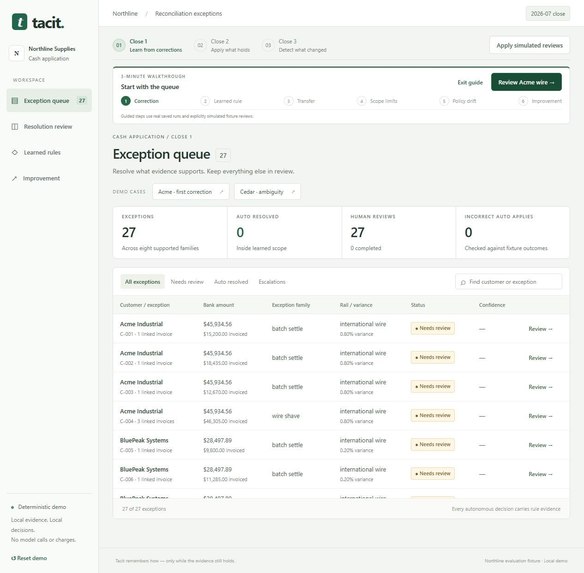Click walkthrough step 1 Correction circle
The width and height of the screenshot is (584, 573).
pos(126,101)
